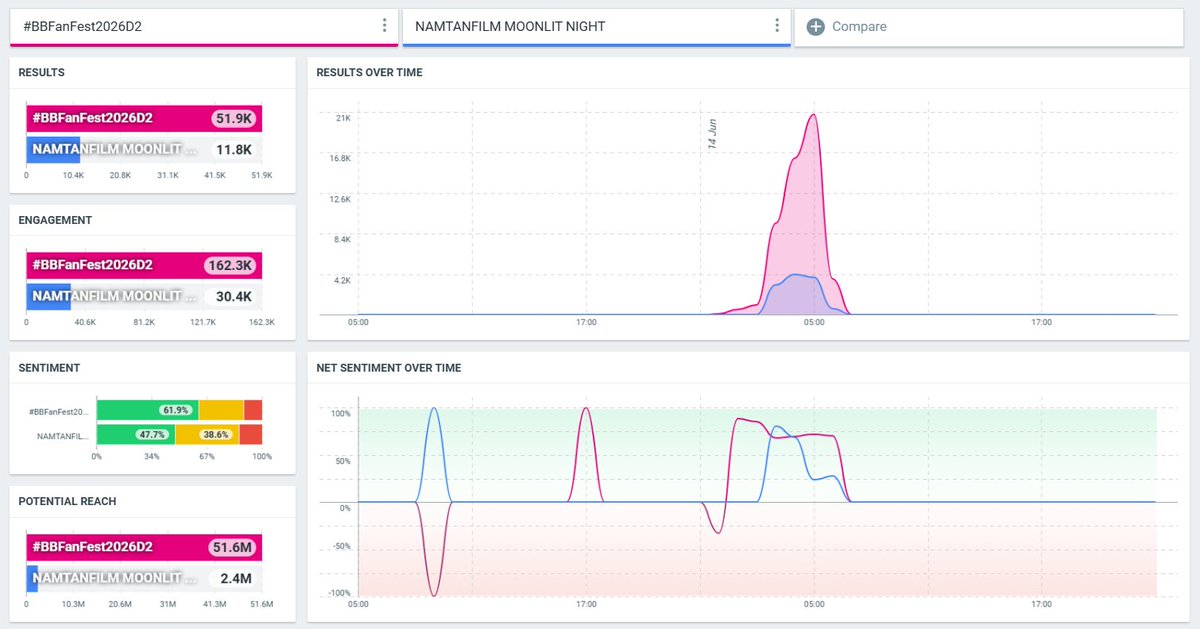Viewport: 1200px width, 629px height.
Task: Click the SENTIMENT panel heading
Action: pos(49,368)
